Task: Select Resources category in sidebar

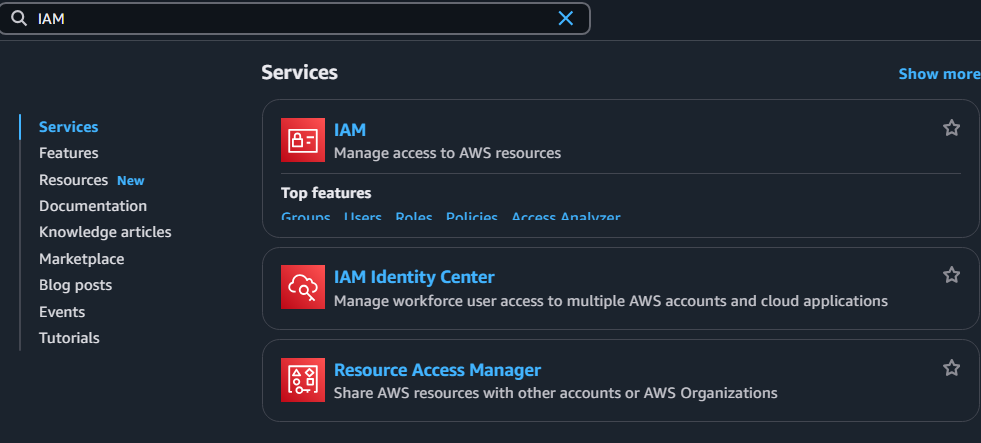Action: [x=73, y=180]
